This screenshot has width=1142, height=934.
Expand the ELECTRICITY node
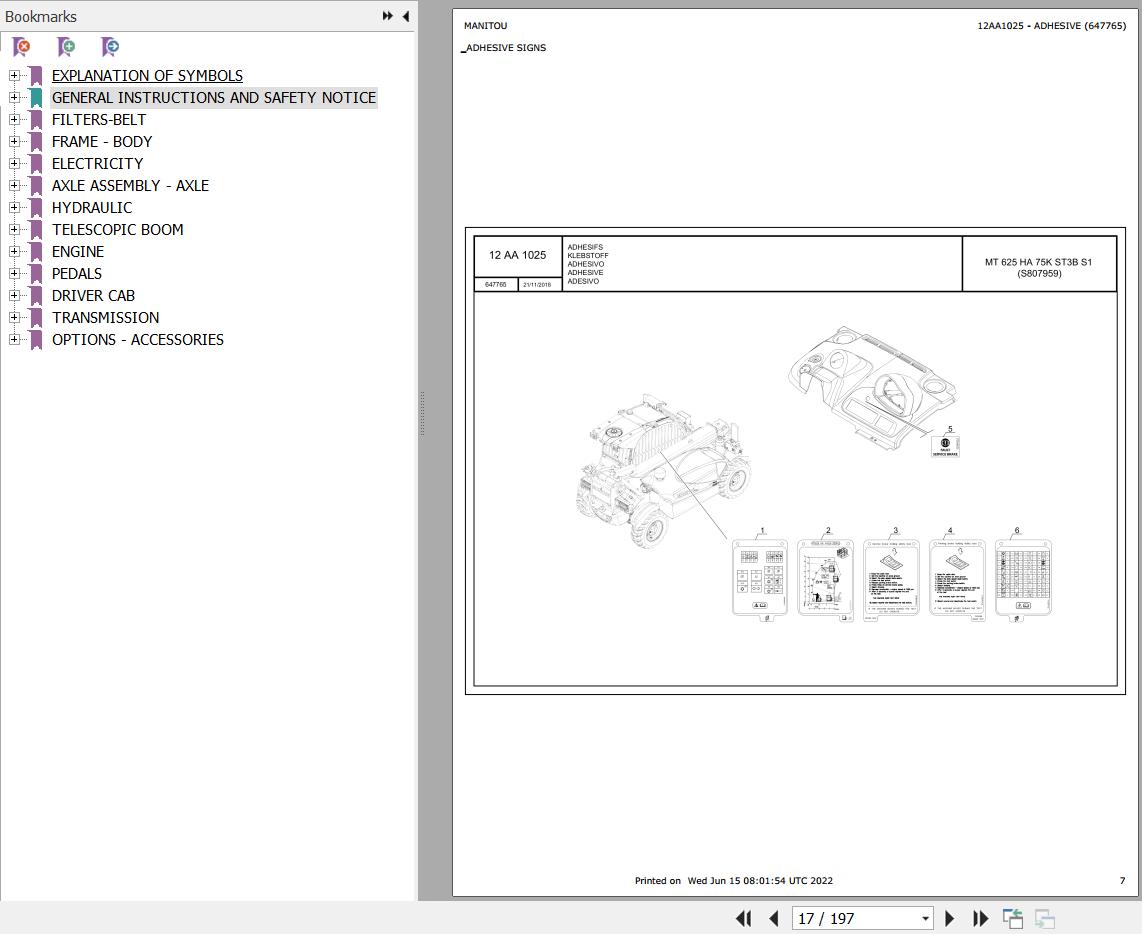[14, 164]
